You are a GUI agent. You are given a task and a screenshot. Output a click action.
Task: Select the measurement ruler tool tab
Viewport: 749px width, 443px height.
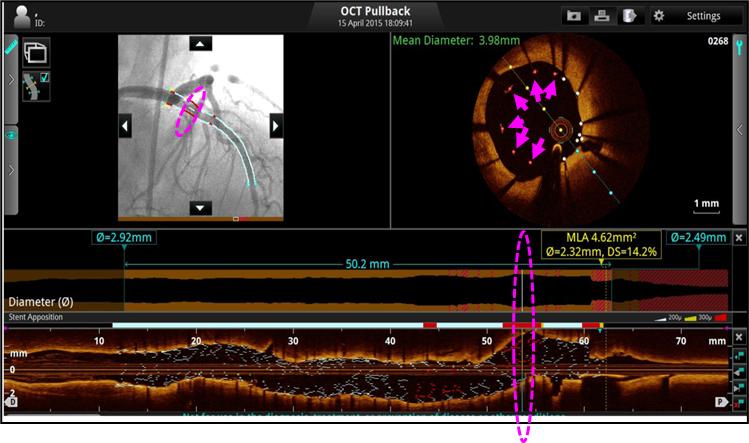[x=10, y=47]
